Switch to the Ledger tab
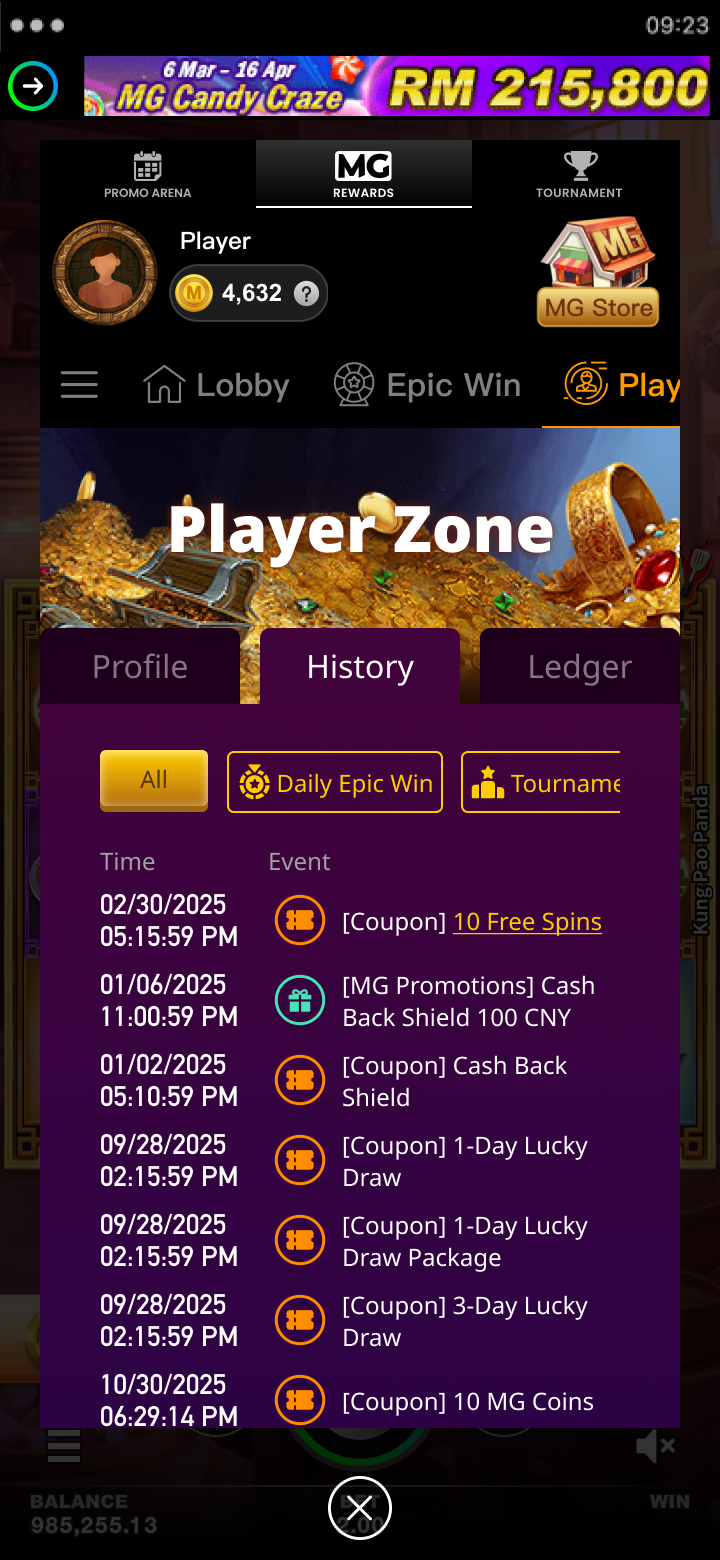The image size is (720, 1560). [580, 667]
